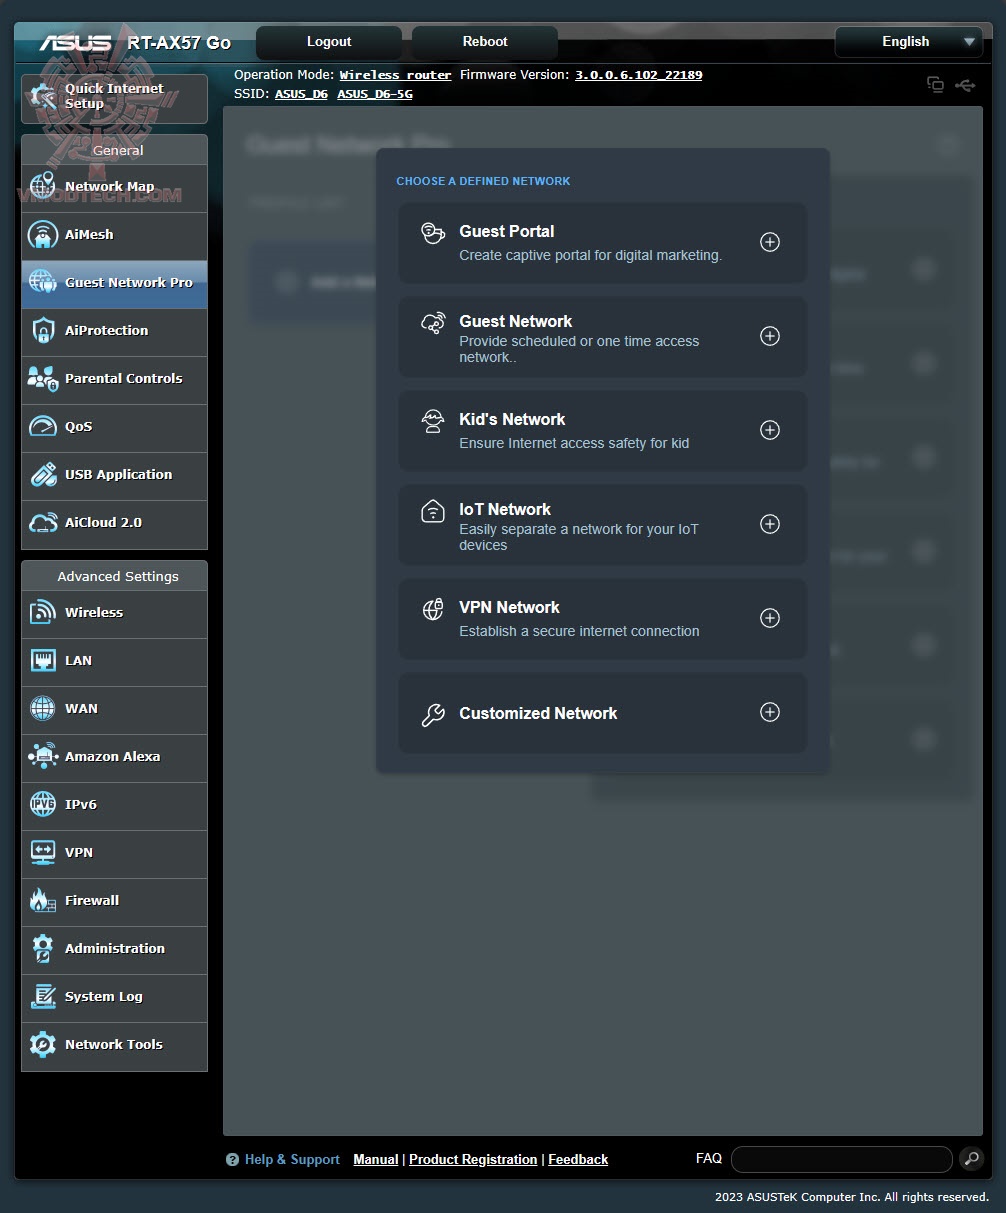
Task: Click the FAQ search input field
Action: click(841, 1159)
